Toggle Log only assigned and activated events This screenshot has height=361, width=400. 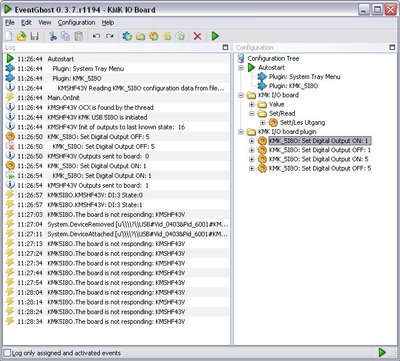(x=7, y=353)
